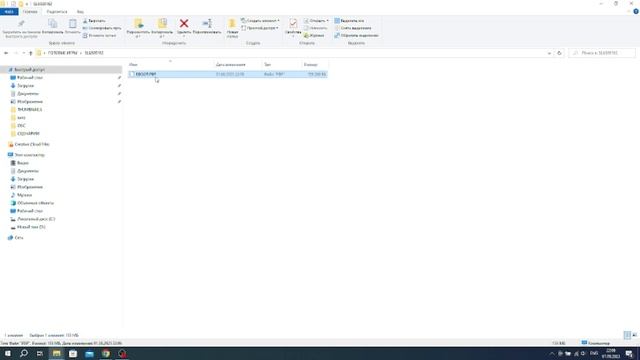
Task: Choose Paste shortcut in the ribbon
Action: point(99,36)
